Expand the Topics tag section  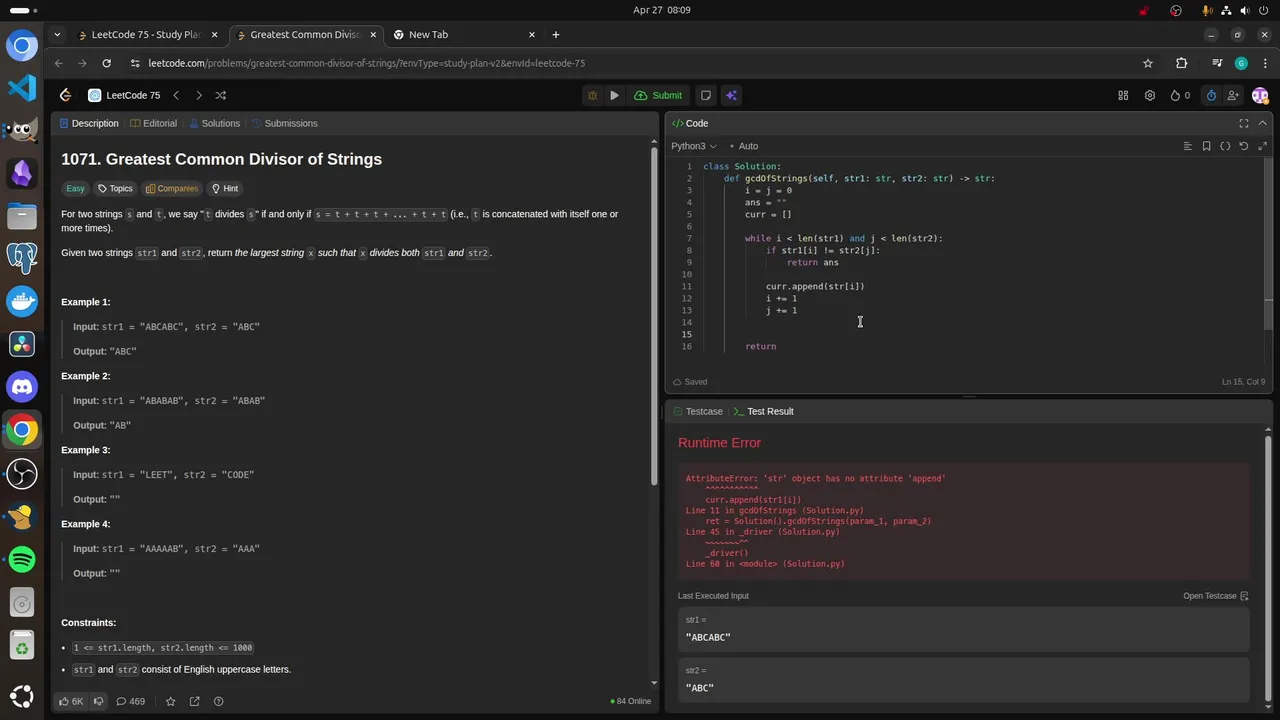click(x=115, y=188)
